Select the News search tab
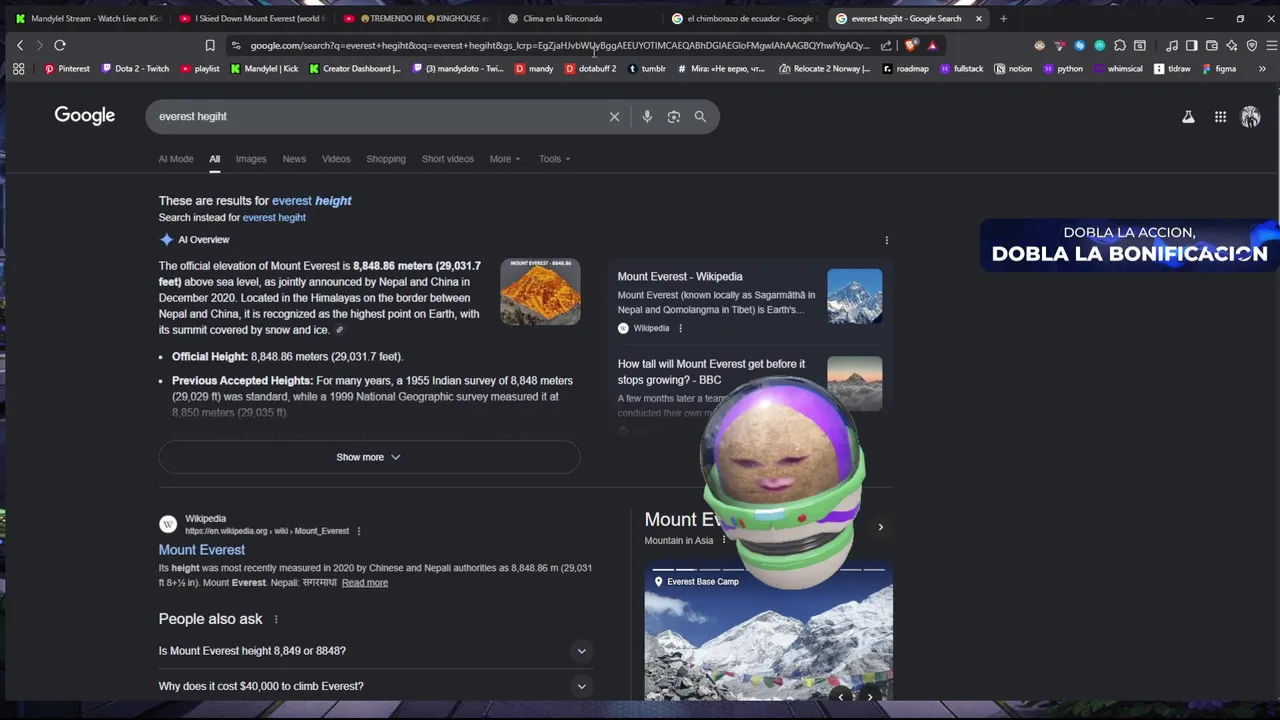The width and height of the screenshot is (1280, 720). point(294,159)
